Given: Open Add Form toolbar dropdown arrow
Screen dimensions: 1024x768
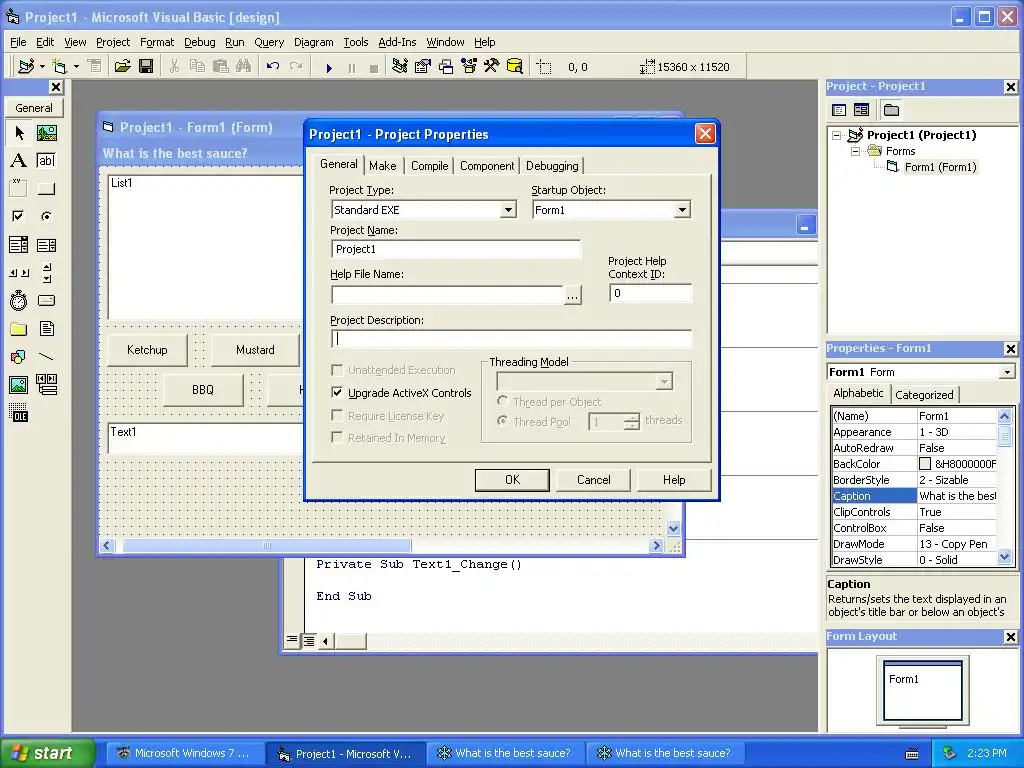Looking at the screenshot, I should click(76, 67).
